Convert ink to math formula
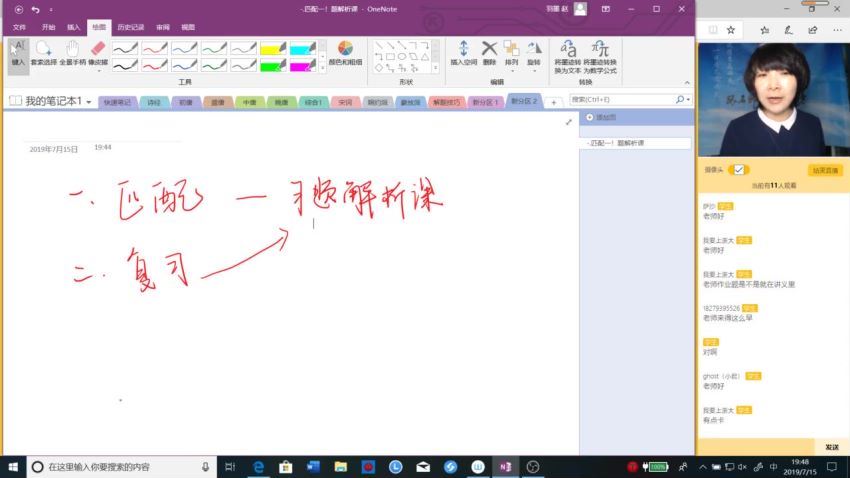 coord(600,56)
